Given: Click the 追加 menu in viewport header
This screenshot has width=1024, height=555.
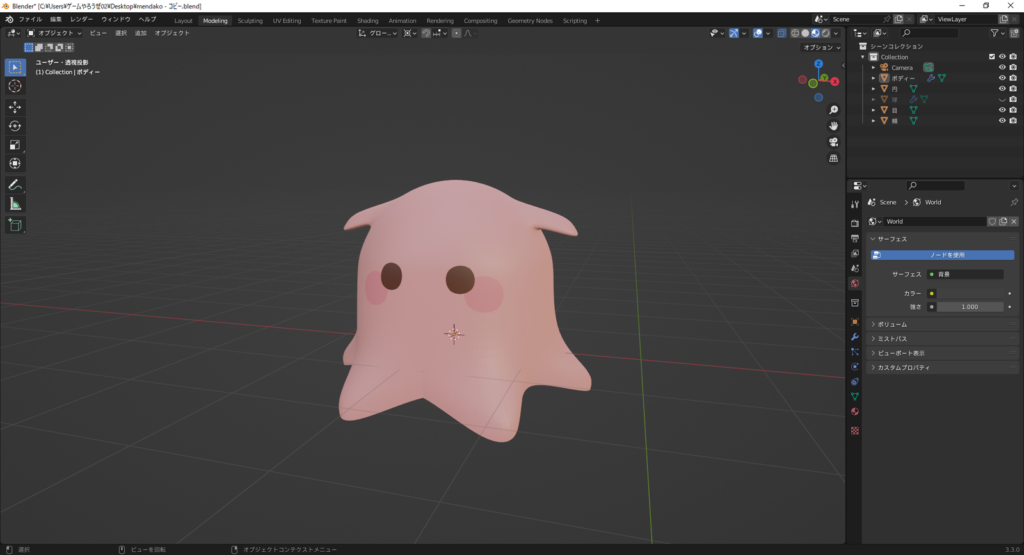Looking at the screenshot, I should (x=141, y=33).
